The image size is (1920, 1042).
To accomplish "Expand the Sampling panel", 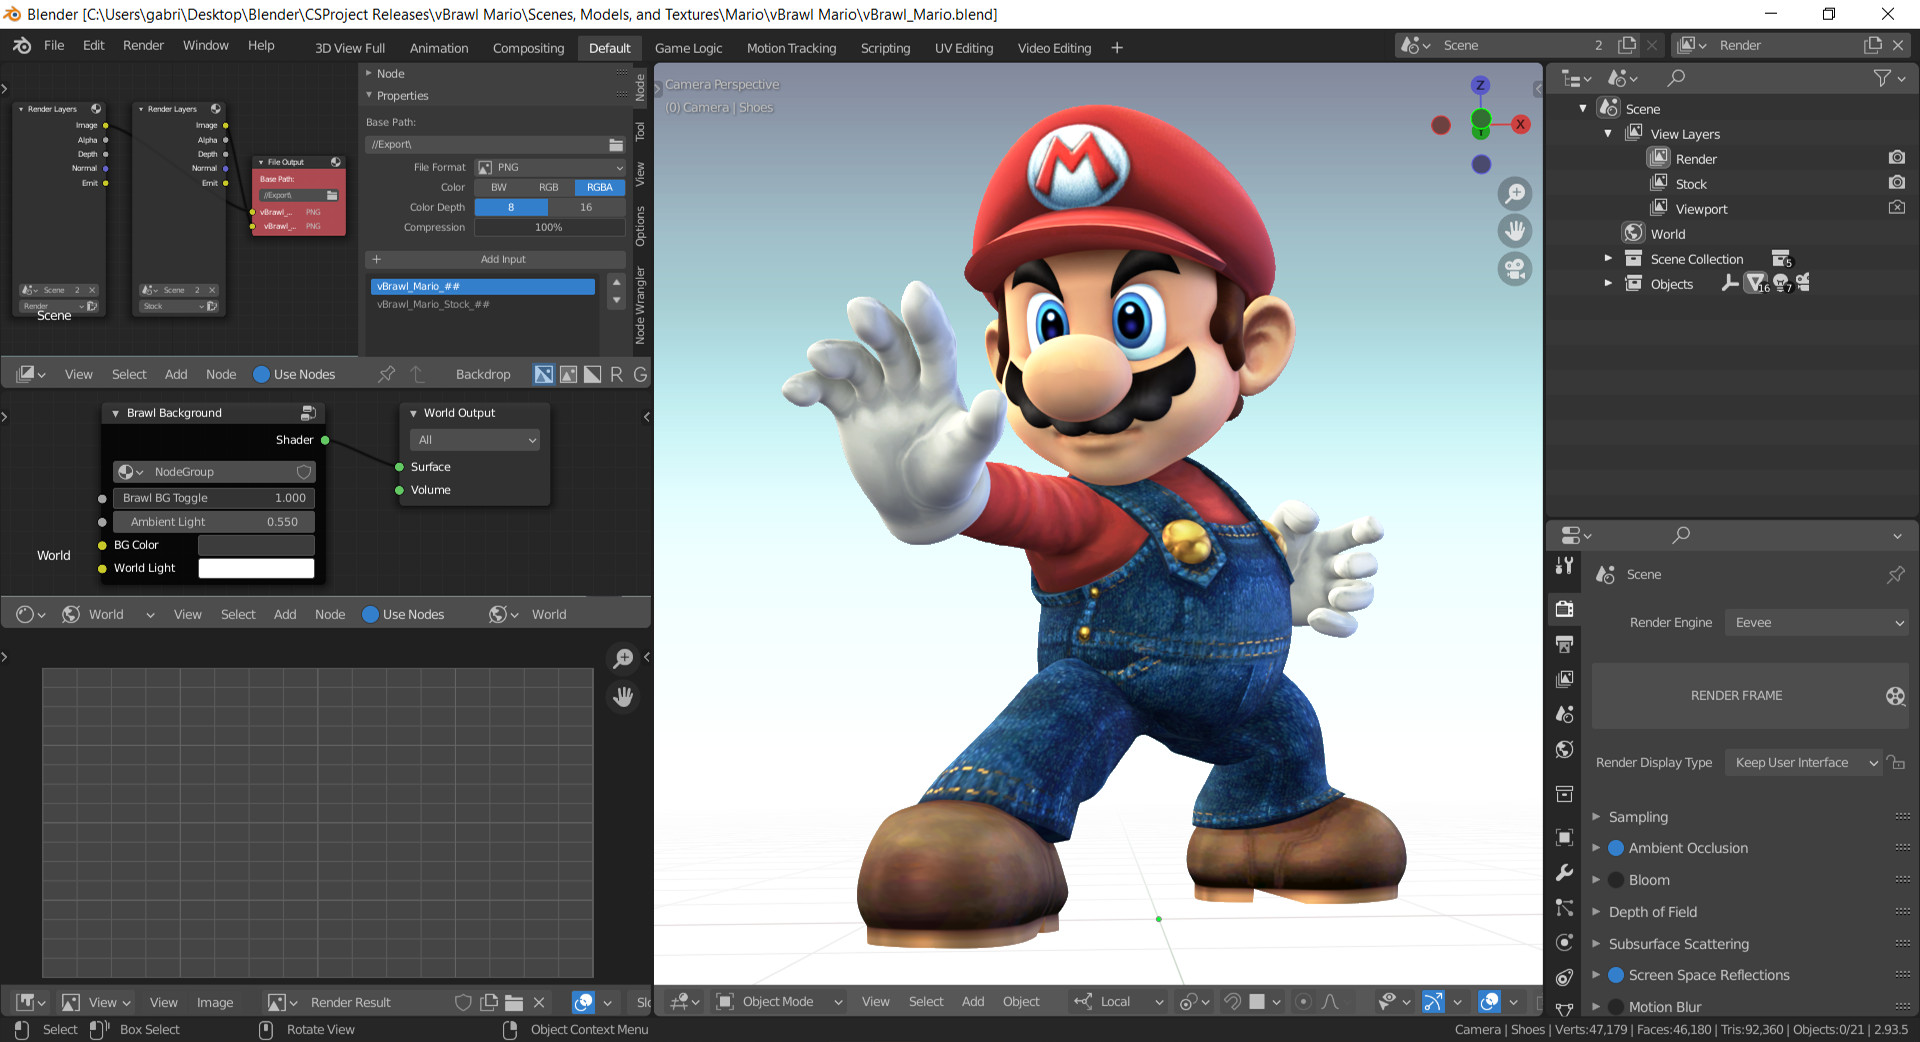I will [x=1638, y=817].
